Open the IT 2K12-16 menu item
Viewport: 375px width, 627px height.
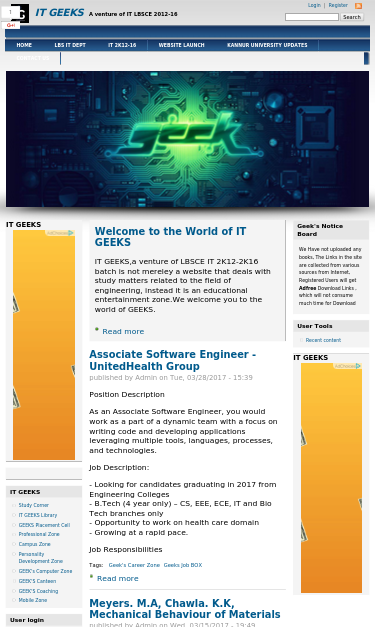click(x=122, y=45)
